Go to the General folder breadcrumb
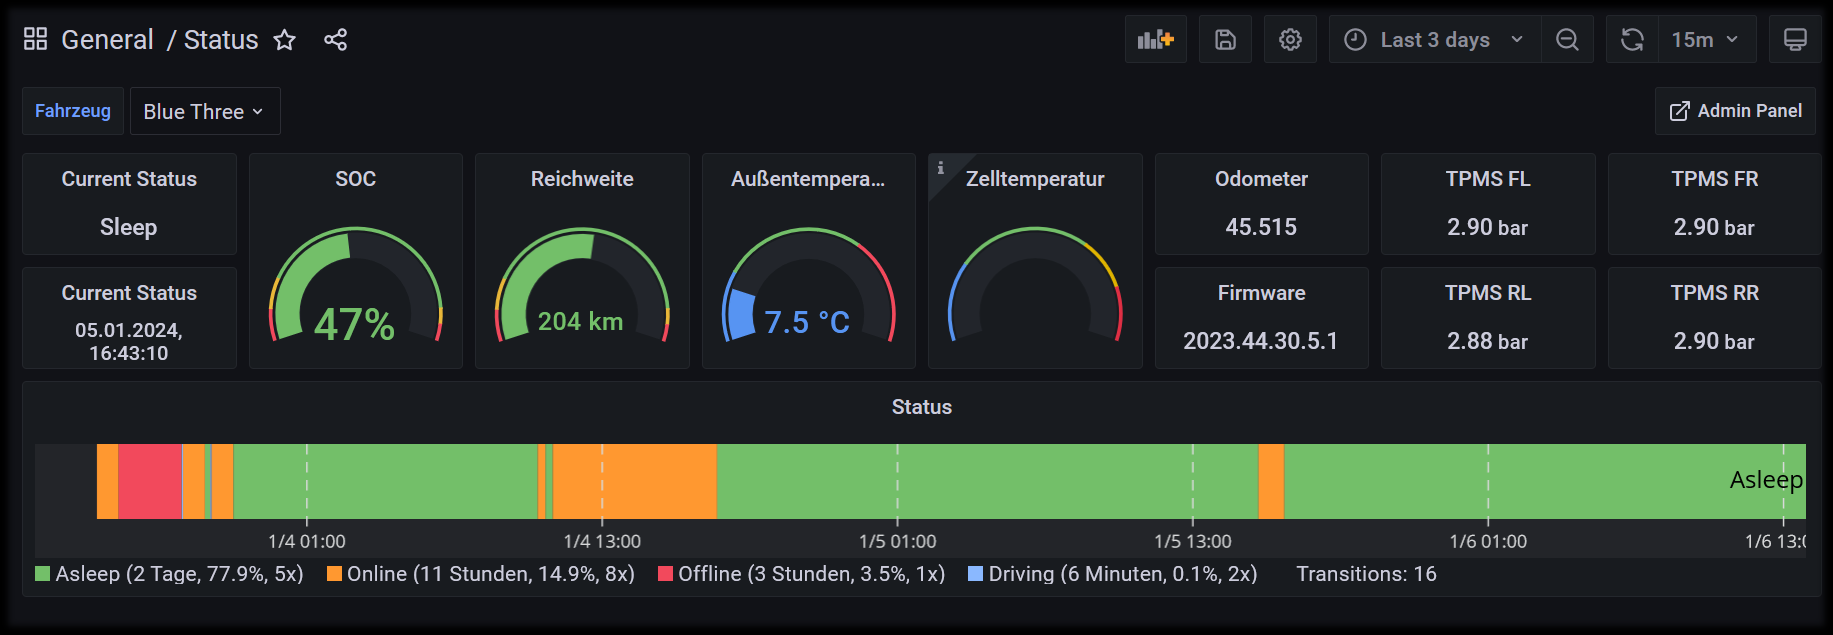The image size is (1833, 635). point(108,40)
